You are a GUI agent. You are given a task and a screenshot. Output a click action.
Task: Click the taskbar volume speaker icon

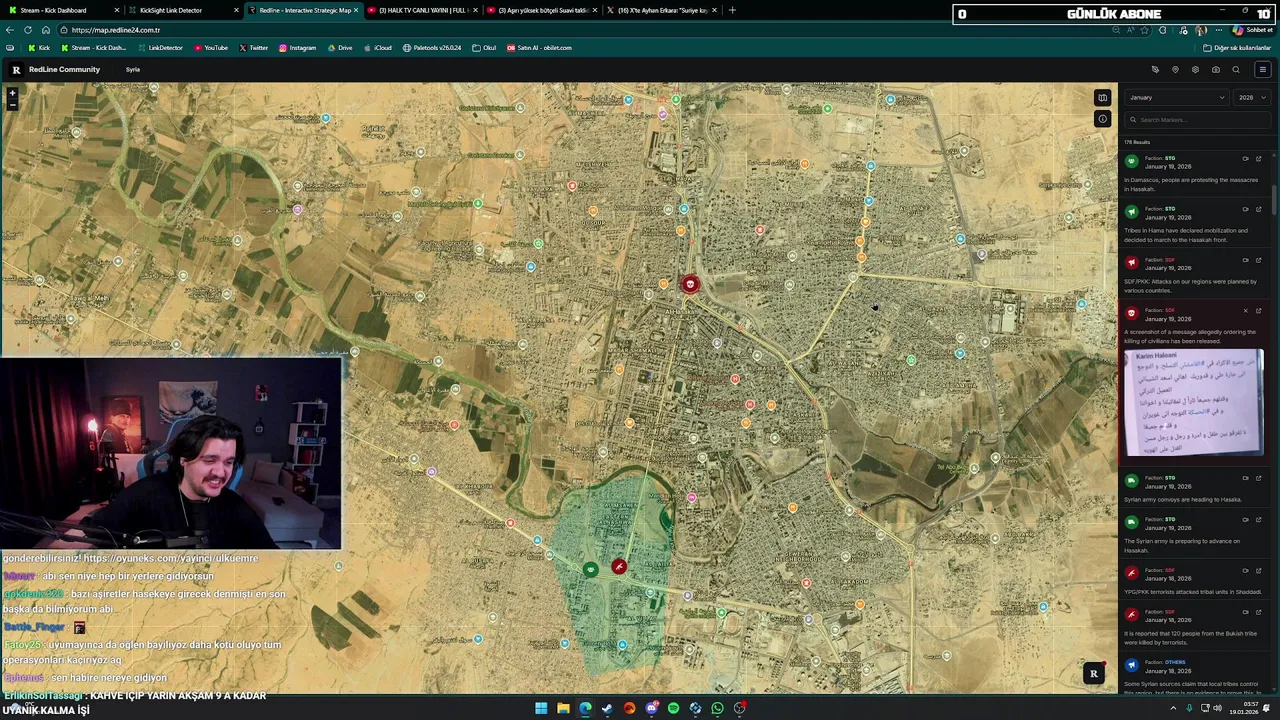tap(1217, 708)
